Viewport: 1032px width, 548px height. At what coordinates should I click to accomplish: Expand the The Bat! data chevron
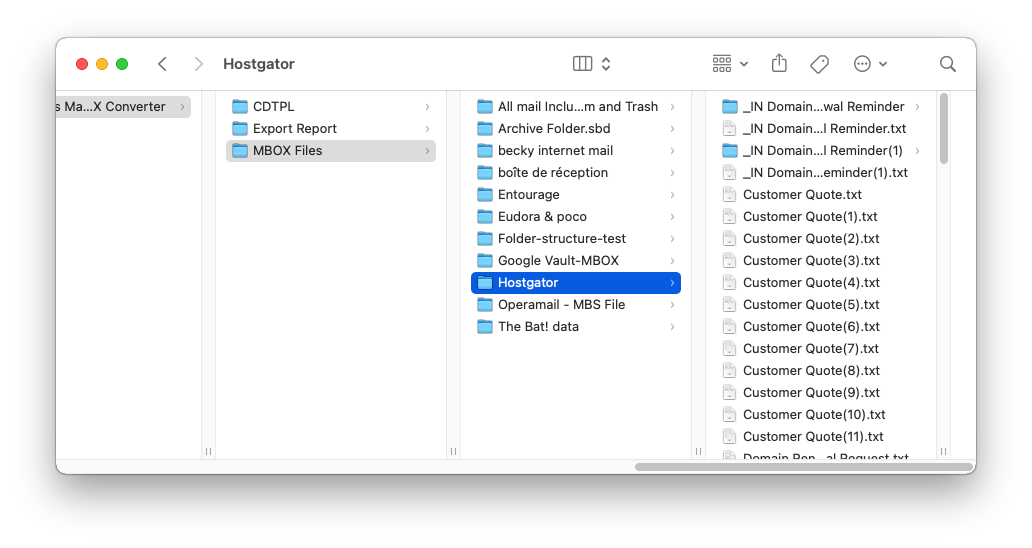click(x=673, y=327)
